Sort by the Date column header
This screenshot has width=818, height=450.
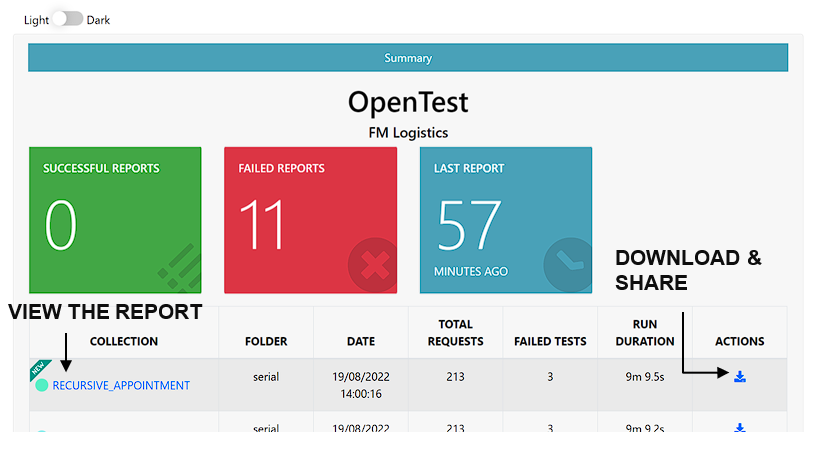pos(361,341)
